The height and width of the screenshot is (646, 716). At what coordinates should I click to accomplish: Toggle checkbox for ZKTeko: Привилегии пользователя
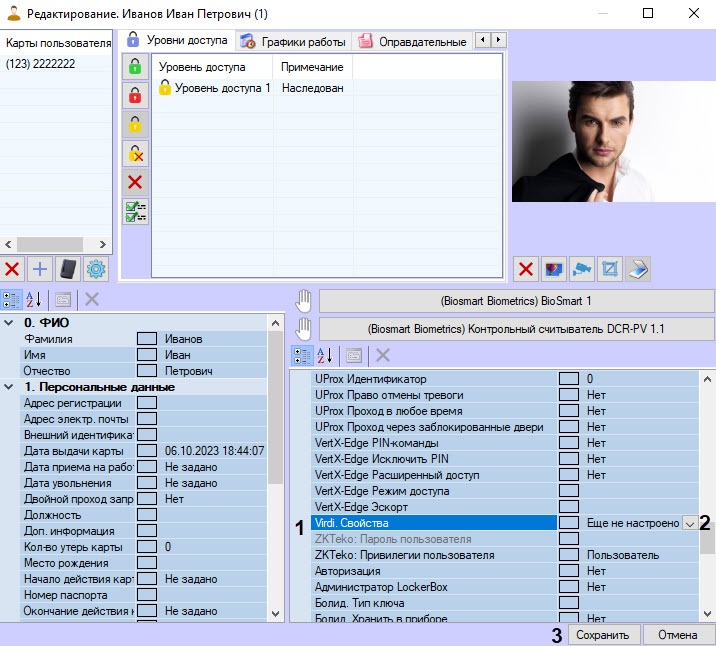(x=569, y=555)
